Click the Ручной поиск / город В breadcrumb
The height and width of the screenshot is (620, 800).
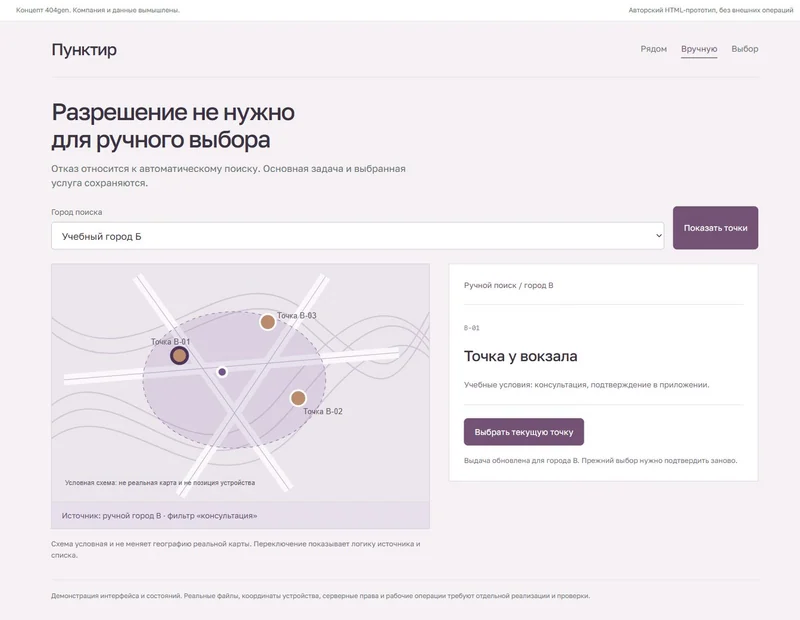508,285
